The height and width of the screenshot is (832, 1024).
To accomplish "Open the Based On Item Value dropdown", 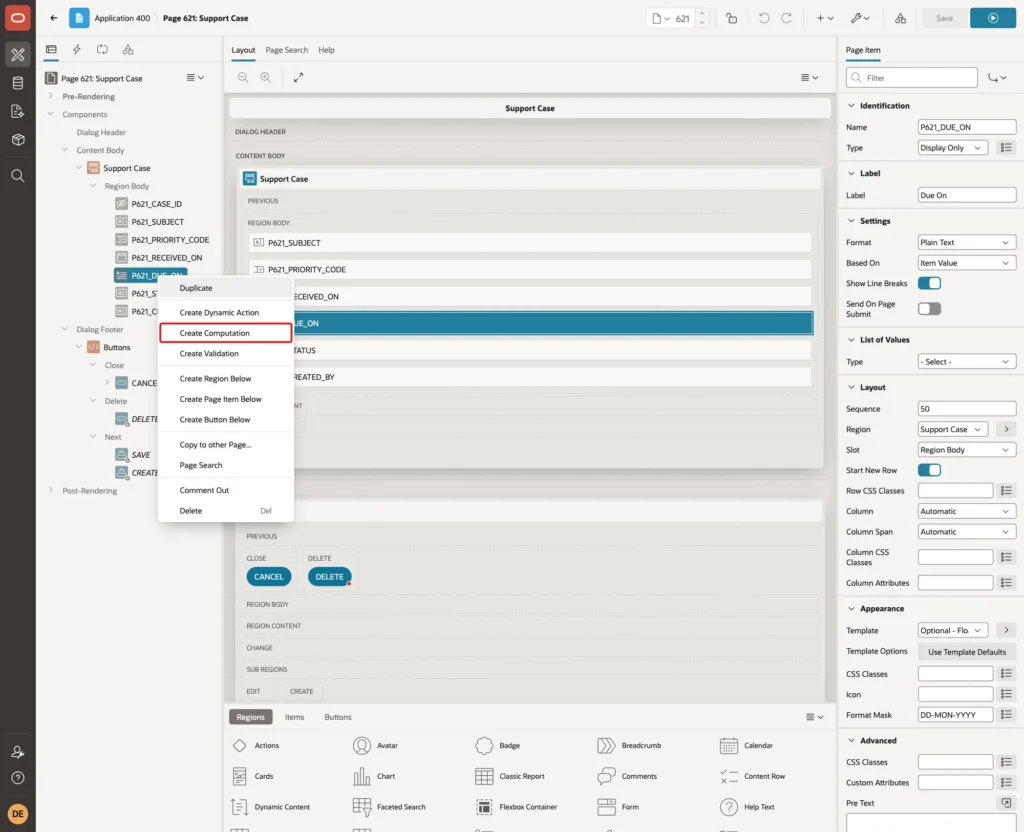I will 967,263.
